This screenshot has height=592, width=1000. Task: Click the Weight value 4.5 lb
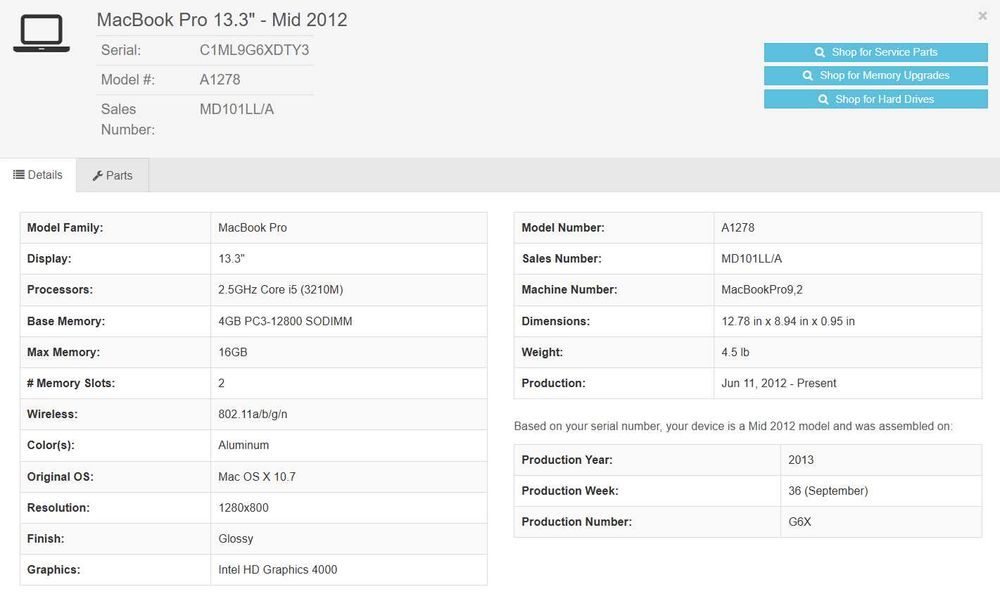(735, 352)
